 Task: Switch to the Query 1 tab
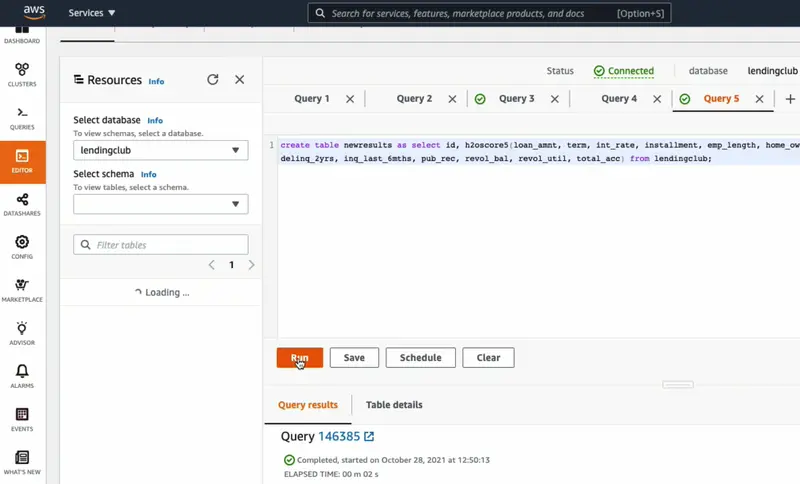tap(312, 98)
